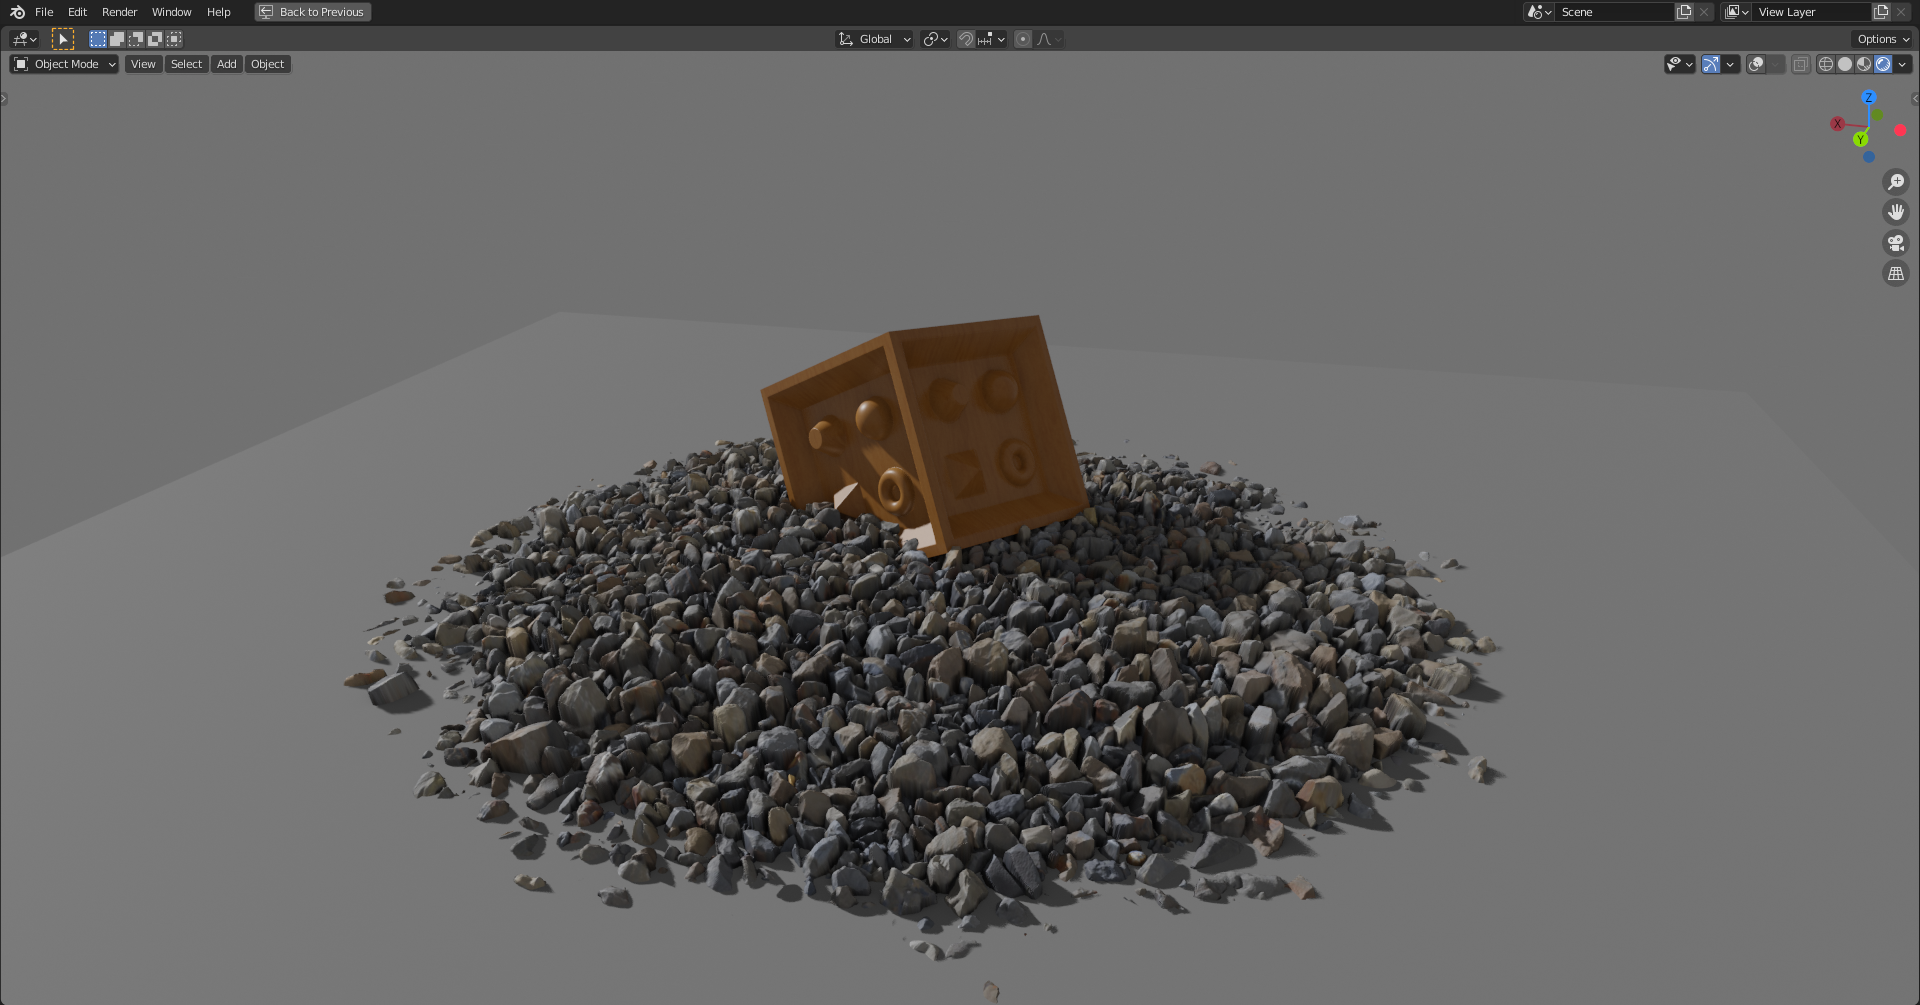Toggle the camera view
This screenshot has height=1005, width=1920.
pyautogui.click(x=1895, y=243)
